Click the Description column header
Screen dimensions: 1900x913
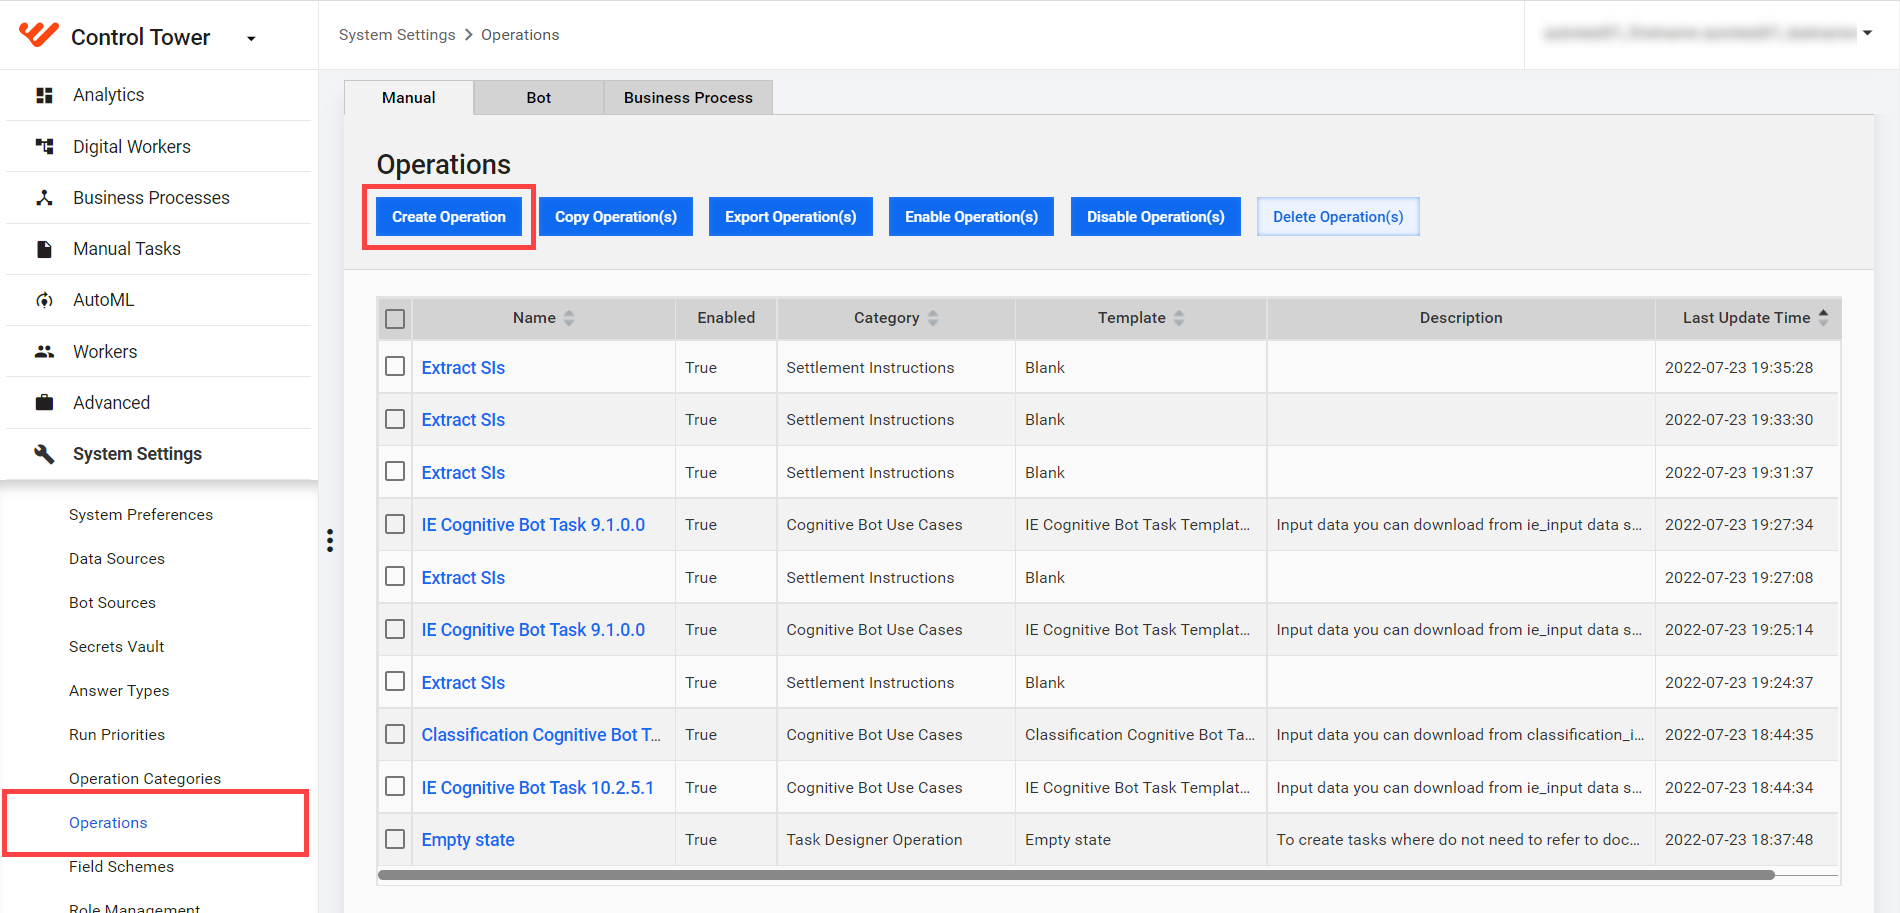point(1461,318)
